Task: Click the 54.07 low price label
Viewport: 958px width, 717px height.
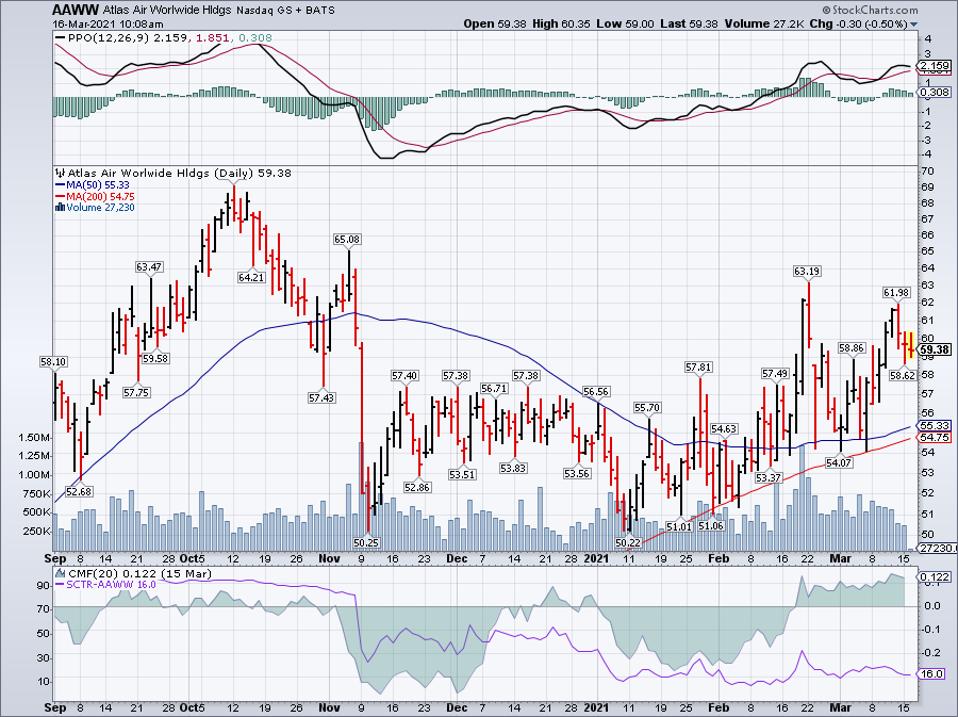Action: click(839, 463)
